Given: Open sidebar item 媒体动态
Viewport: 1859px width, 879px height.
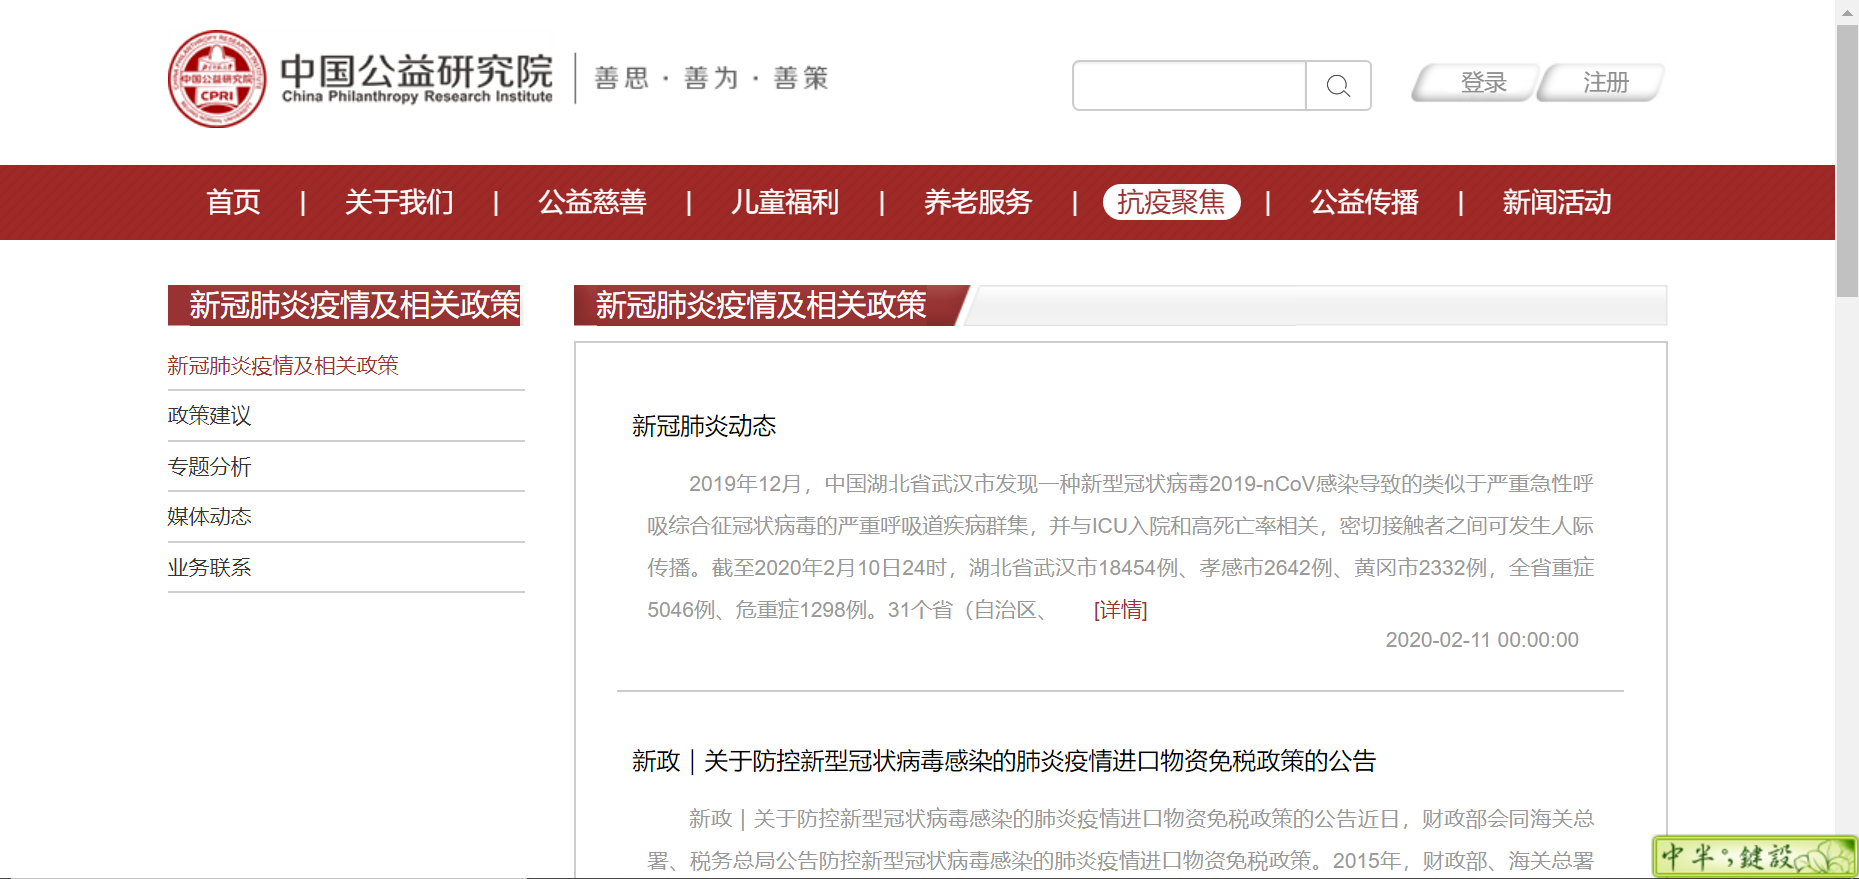Looking at the screenshot, I should tap(209, 517).
